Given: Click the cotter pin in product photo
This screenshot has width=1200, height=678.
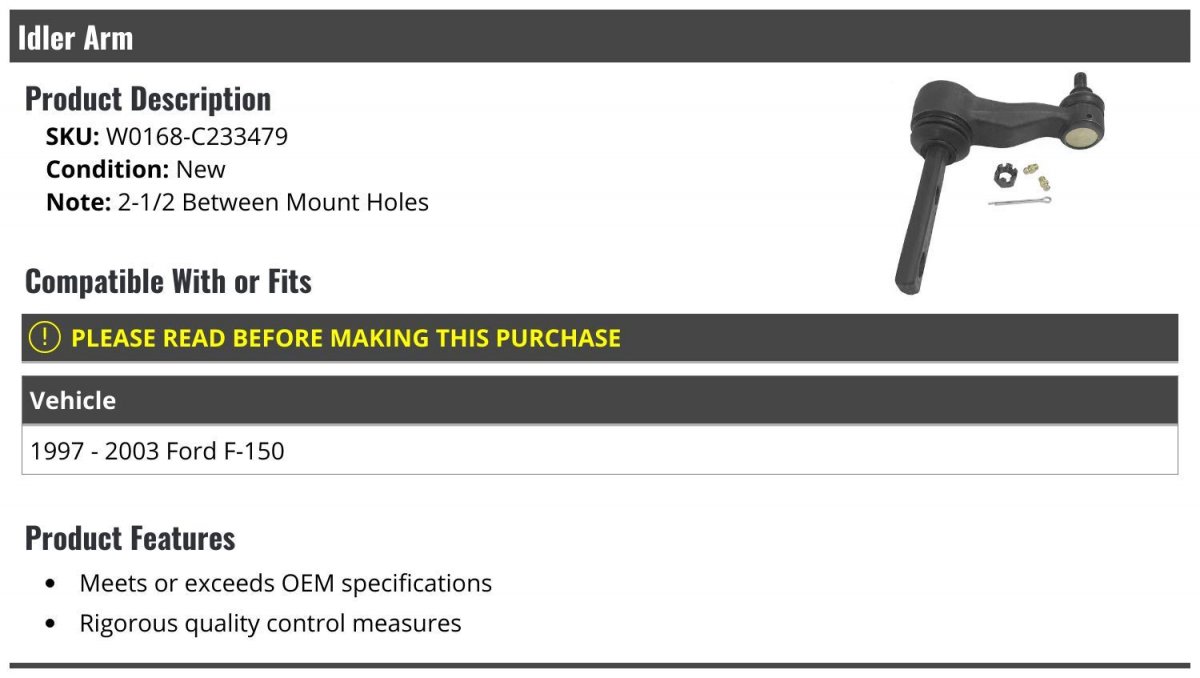Looking at the screenshot, I should pos(1020,201).
